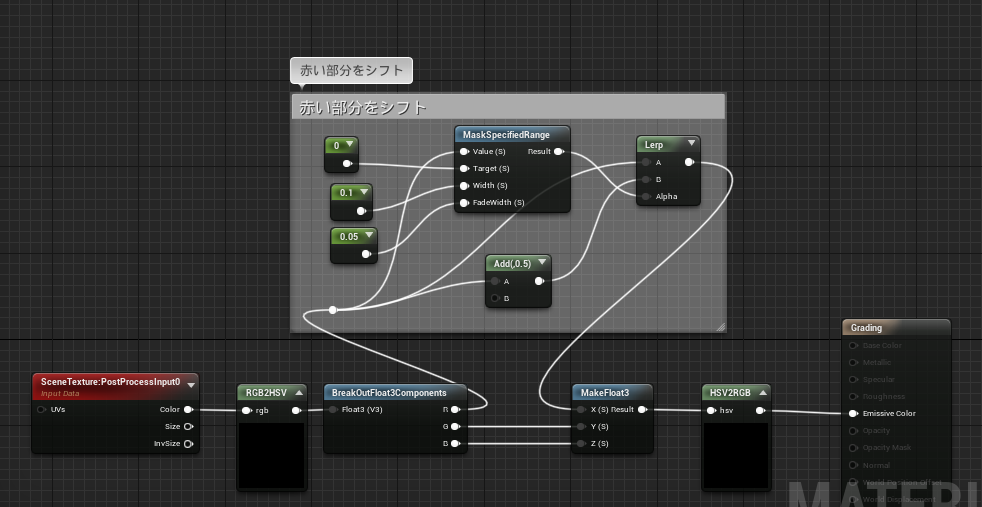Click the HSV2RGB hsv input pin
This screenshot has width=982, height=507.
point(711,411)
